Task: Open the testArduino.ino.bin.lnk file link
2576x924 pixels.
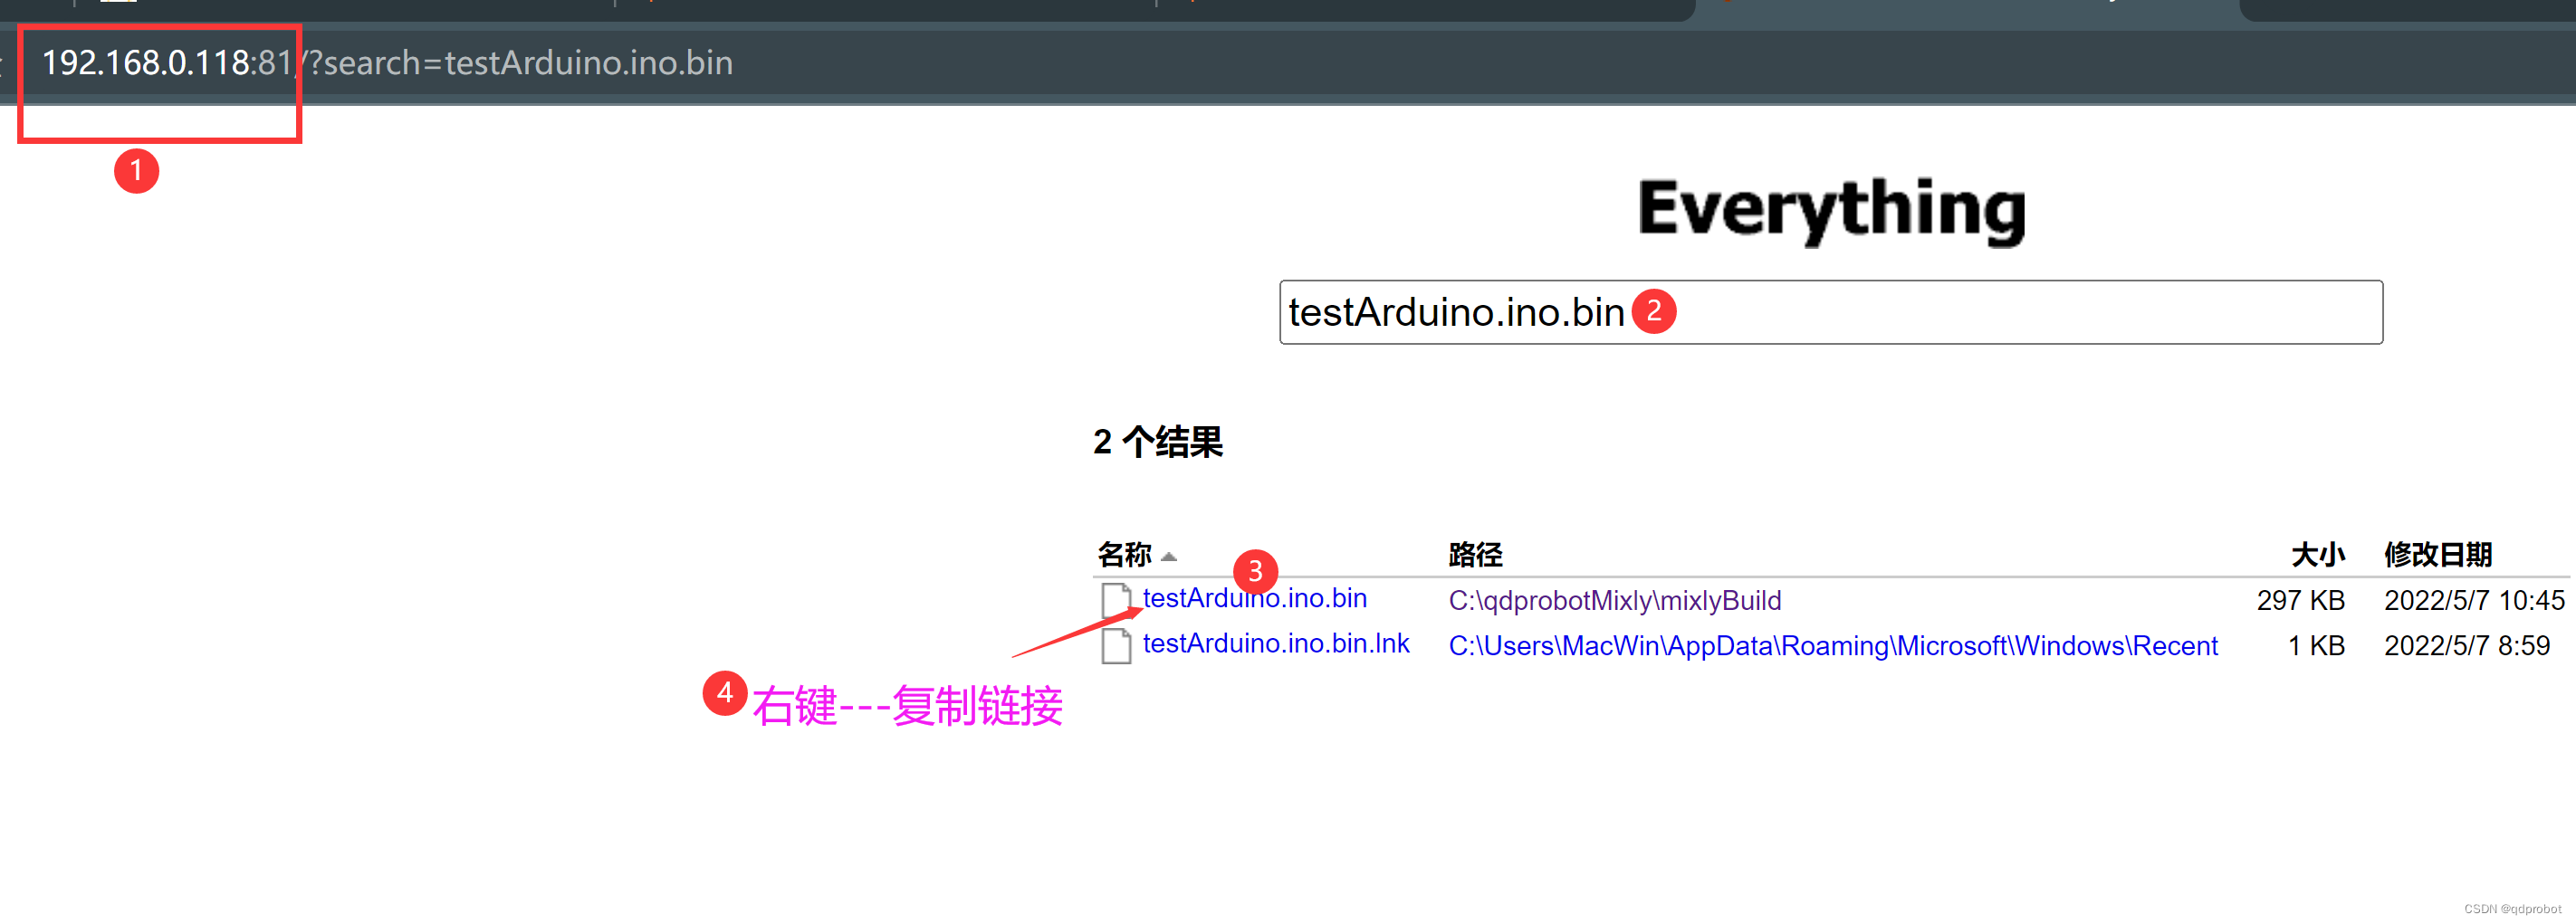Action: tap(1276, 643)
